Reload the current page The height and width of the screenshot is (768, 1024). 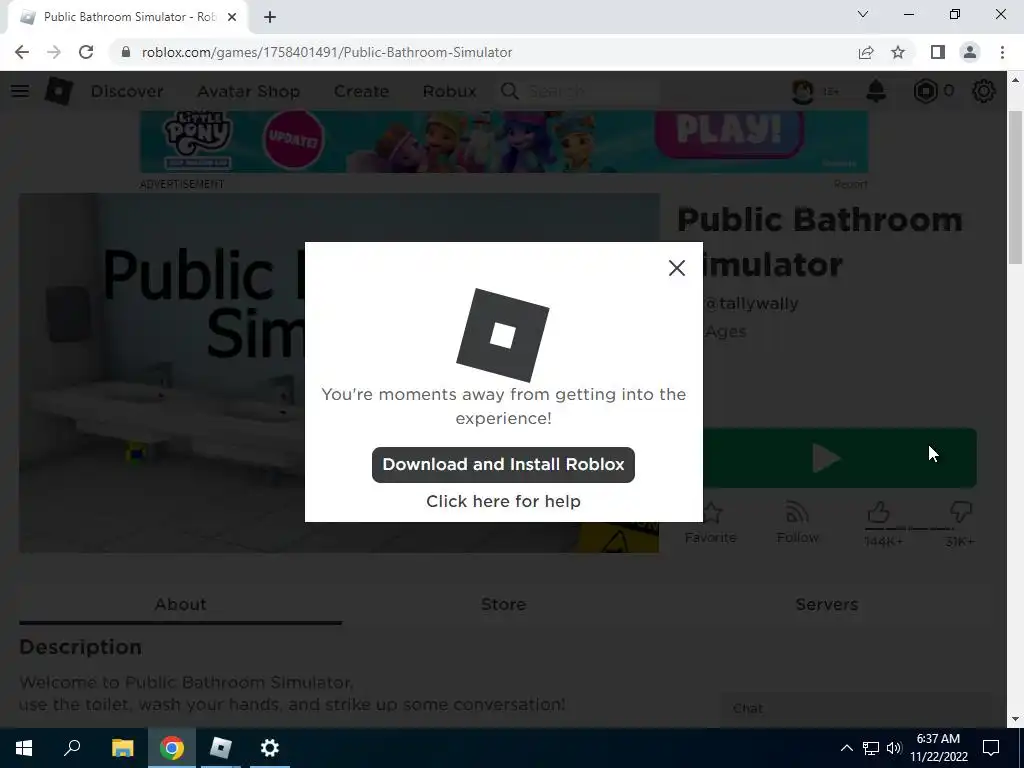coord(86,52)
